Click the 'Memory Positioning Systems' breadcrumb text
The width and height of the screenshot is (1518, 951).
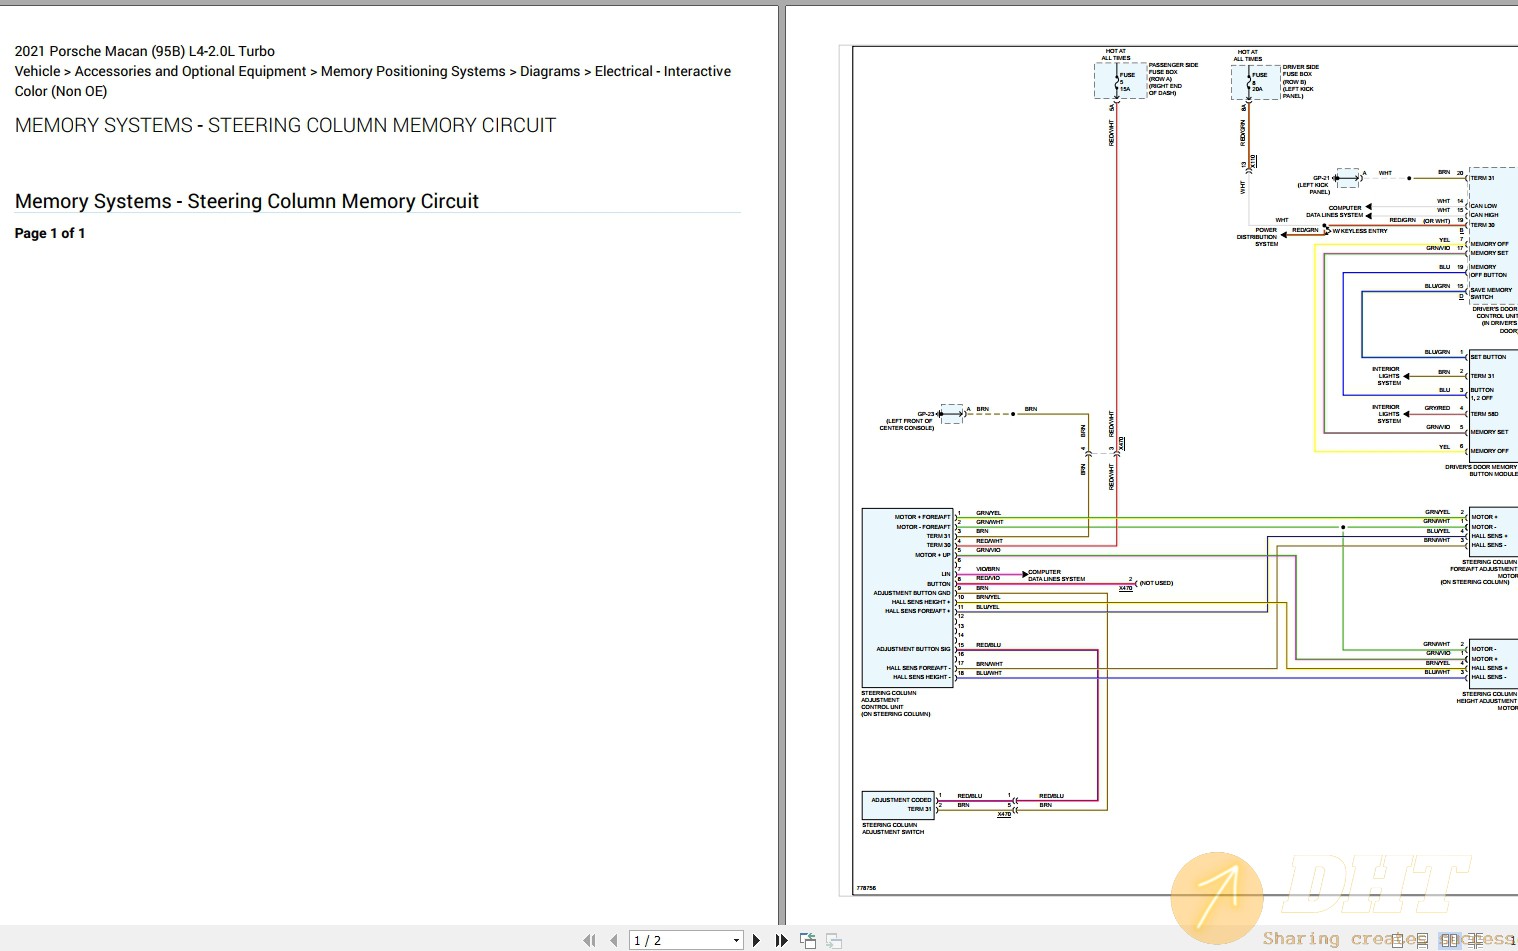tap(413, 71)
